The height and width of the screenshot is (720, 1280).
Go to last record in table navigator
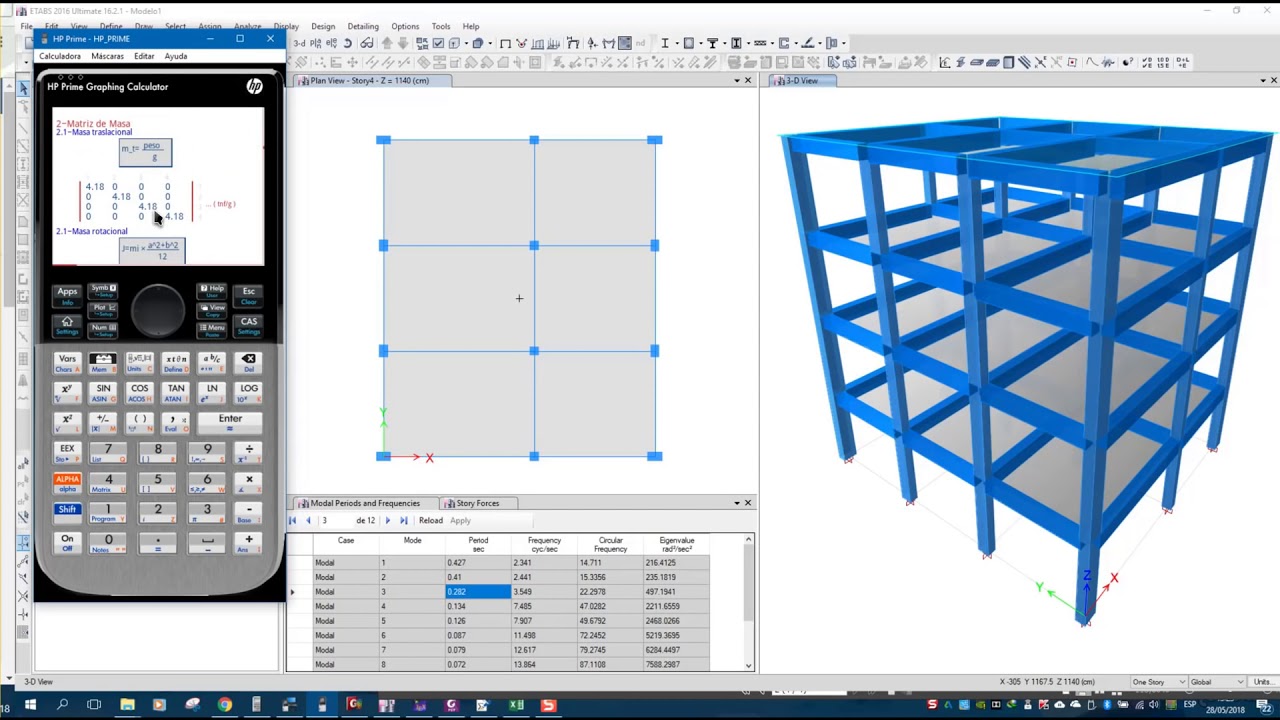point(403,520)
